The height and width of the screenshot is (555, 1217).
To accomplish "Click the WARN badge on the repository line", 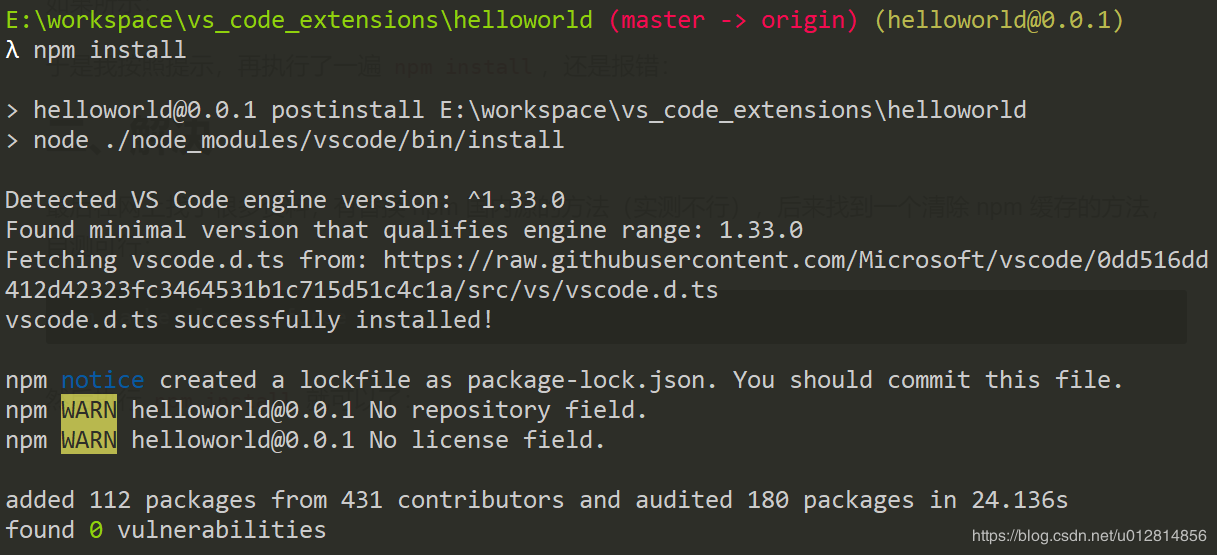I will (89, 410).
